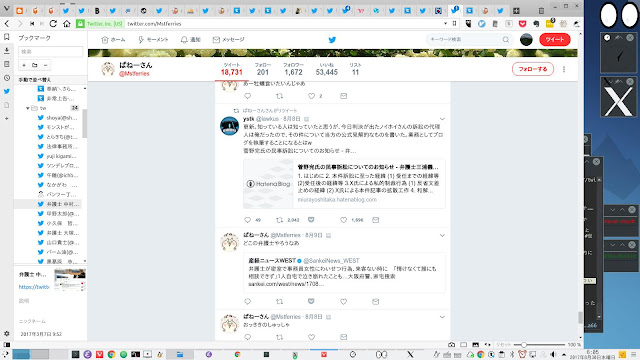Open SankeiNews_WEST quoted tweet
Viewport: 640px width, 360px height.
pyautogui.click(x=344, y=272)
